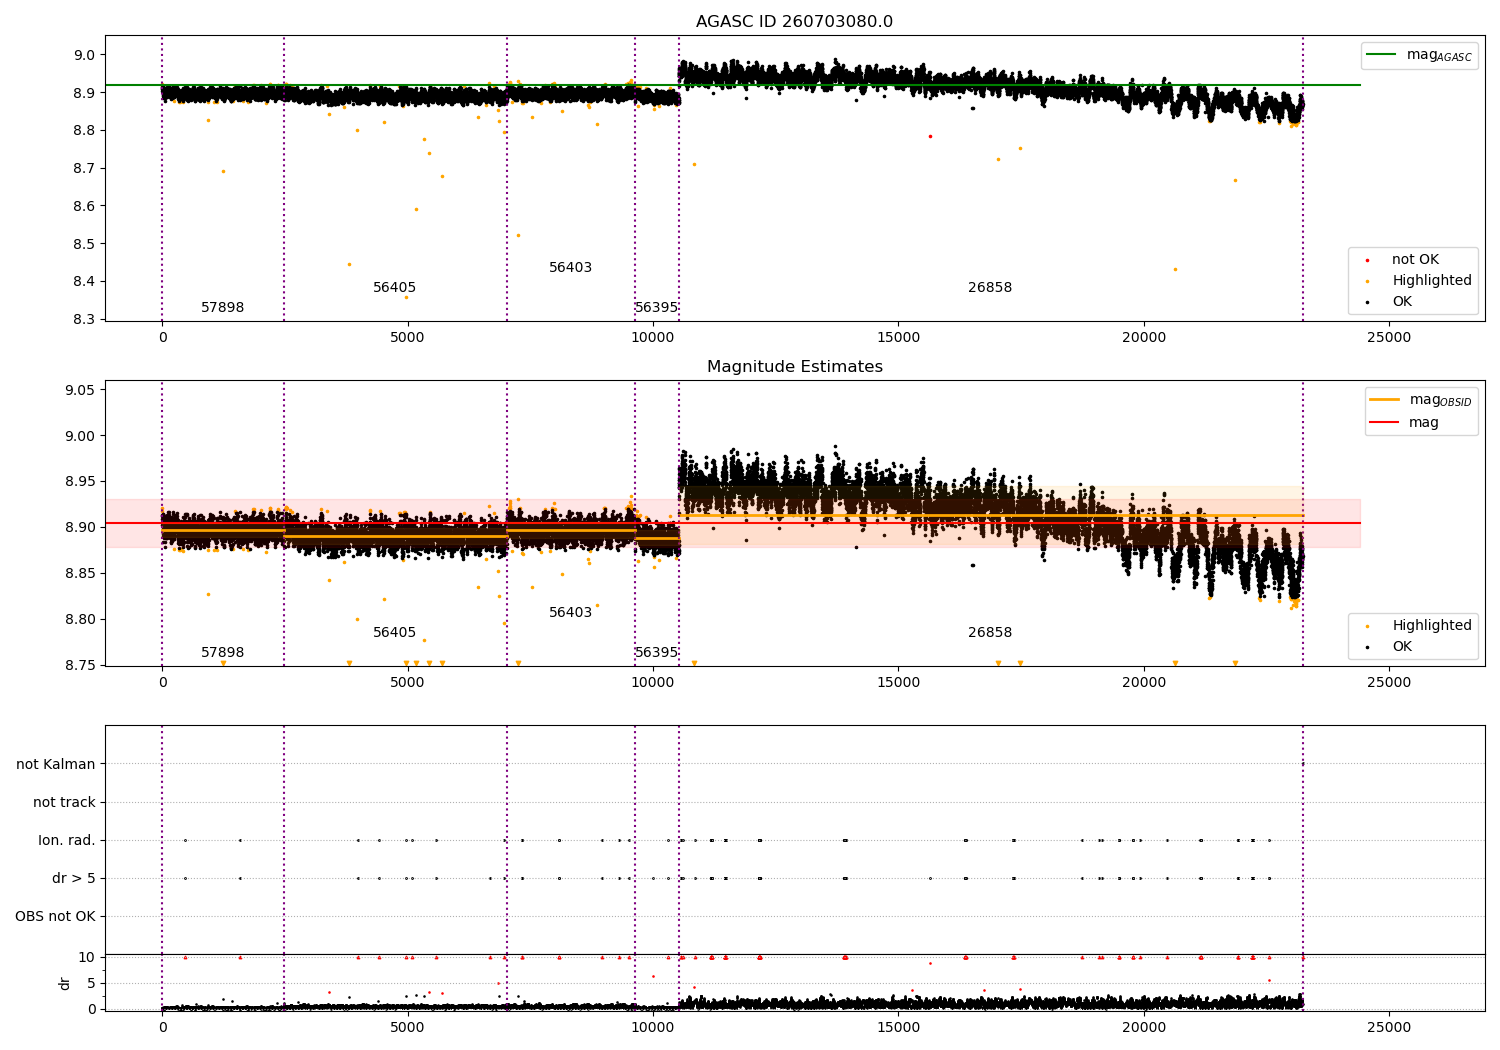Image resolution: width=1500 pixels, height=1050 pixels.
Task: Click x-tick 5000 under Magnitude Estimates plot
Action: [x=407, y=683]
